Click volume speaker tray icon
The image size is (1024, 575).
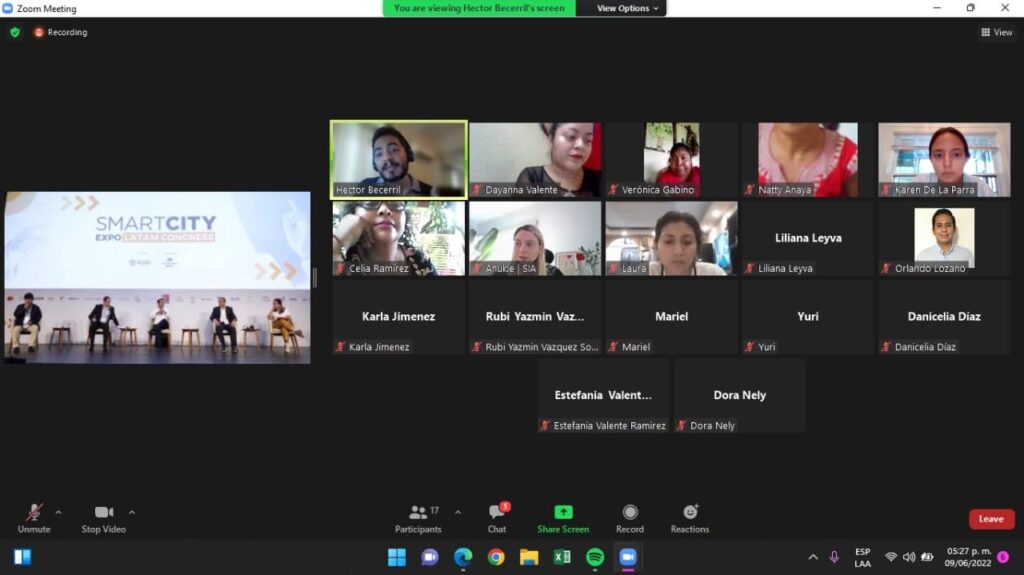(909, 557)
